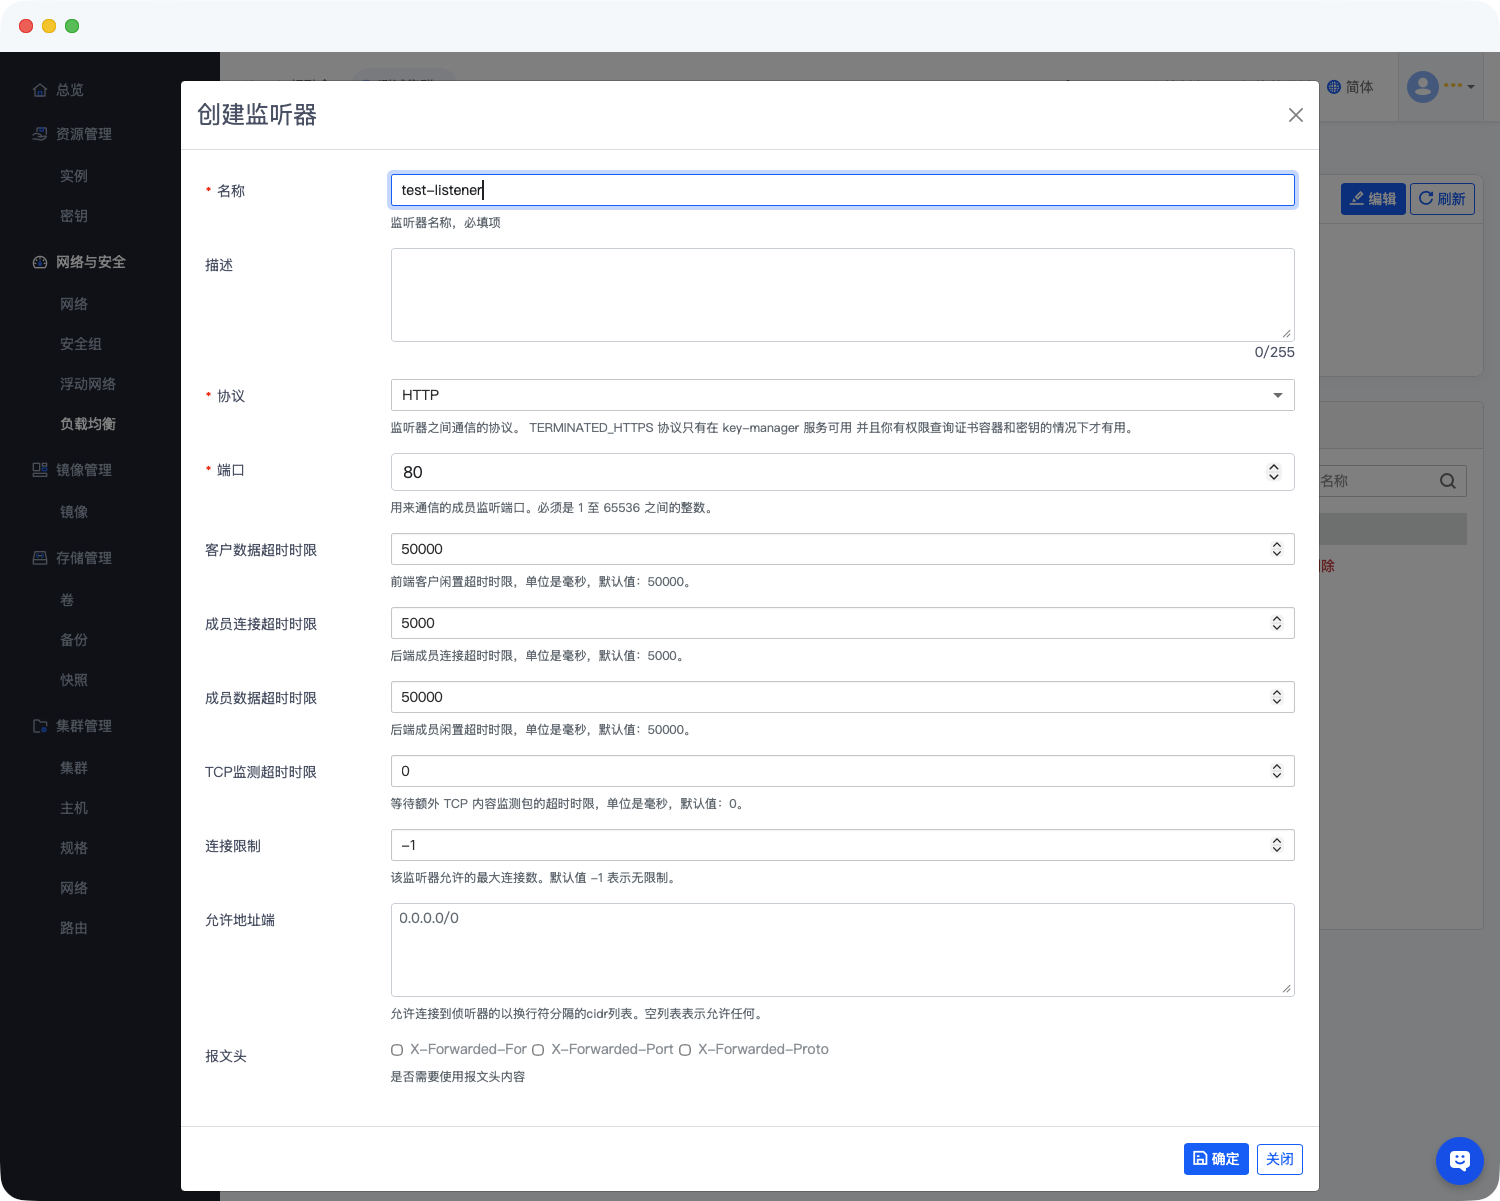
Task: Click the search magnifier icon
Action: tap(1447, 481)
